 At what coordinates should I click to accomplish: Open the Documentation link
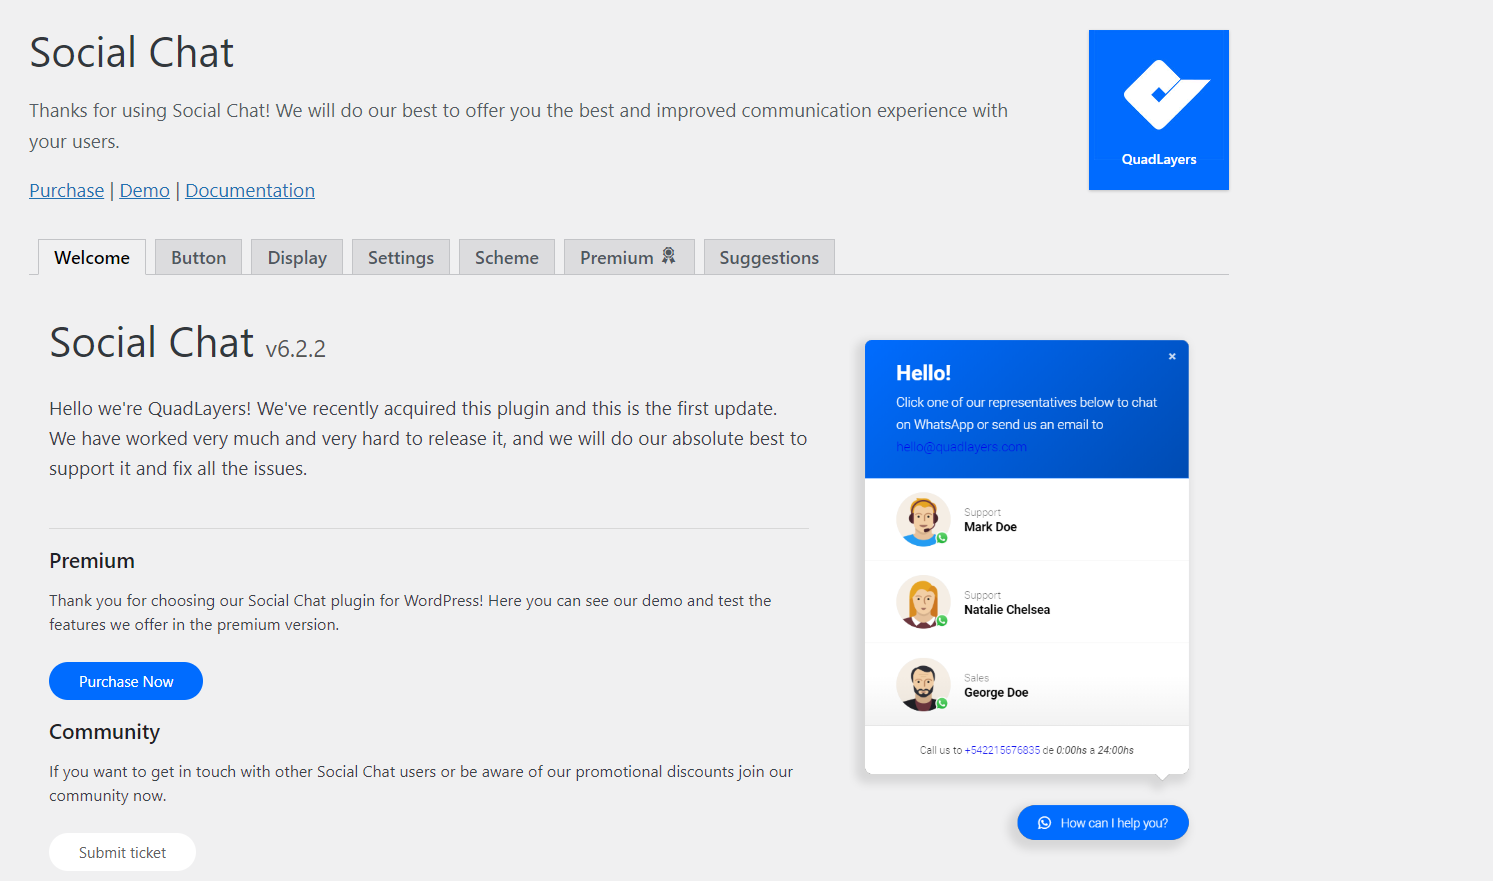(250, 190)
